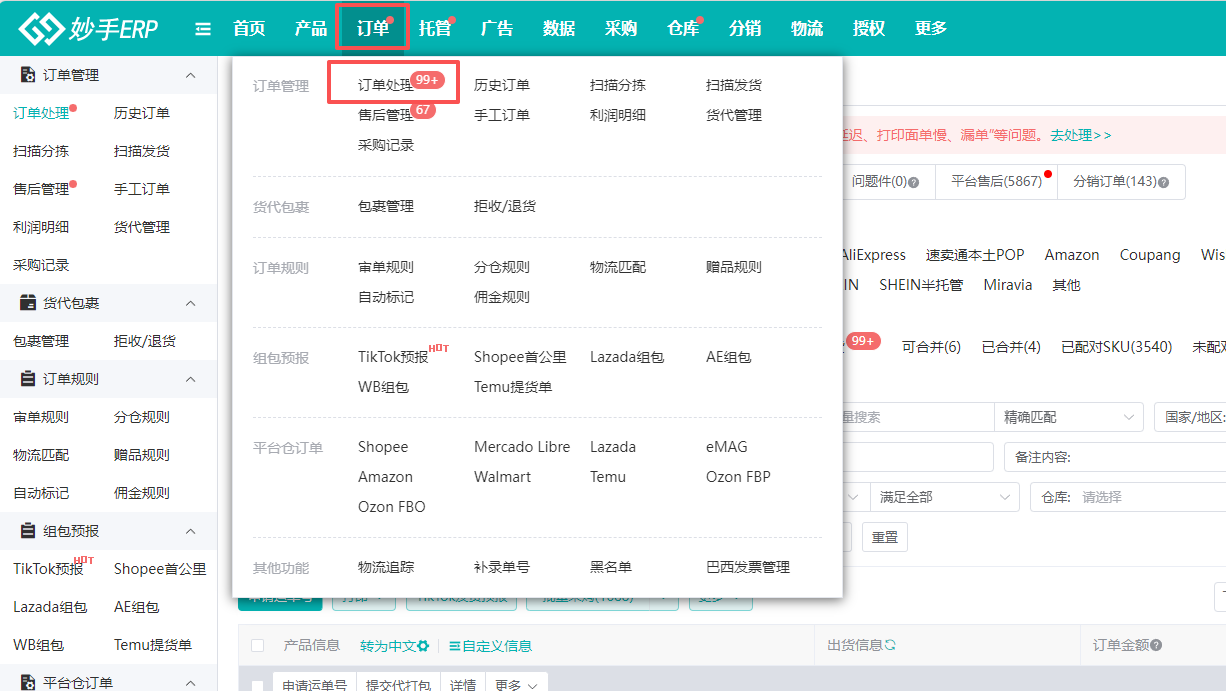
Task: Open the 精确匹配 dropdown
Action: pos(1068,417)
